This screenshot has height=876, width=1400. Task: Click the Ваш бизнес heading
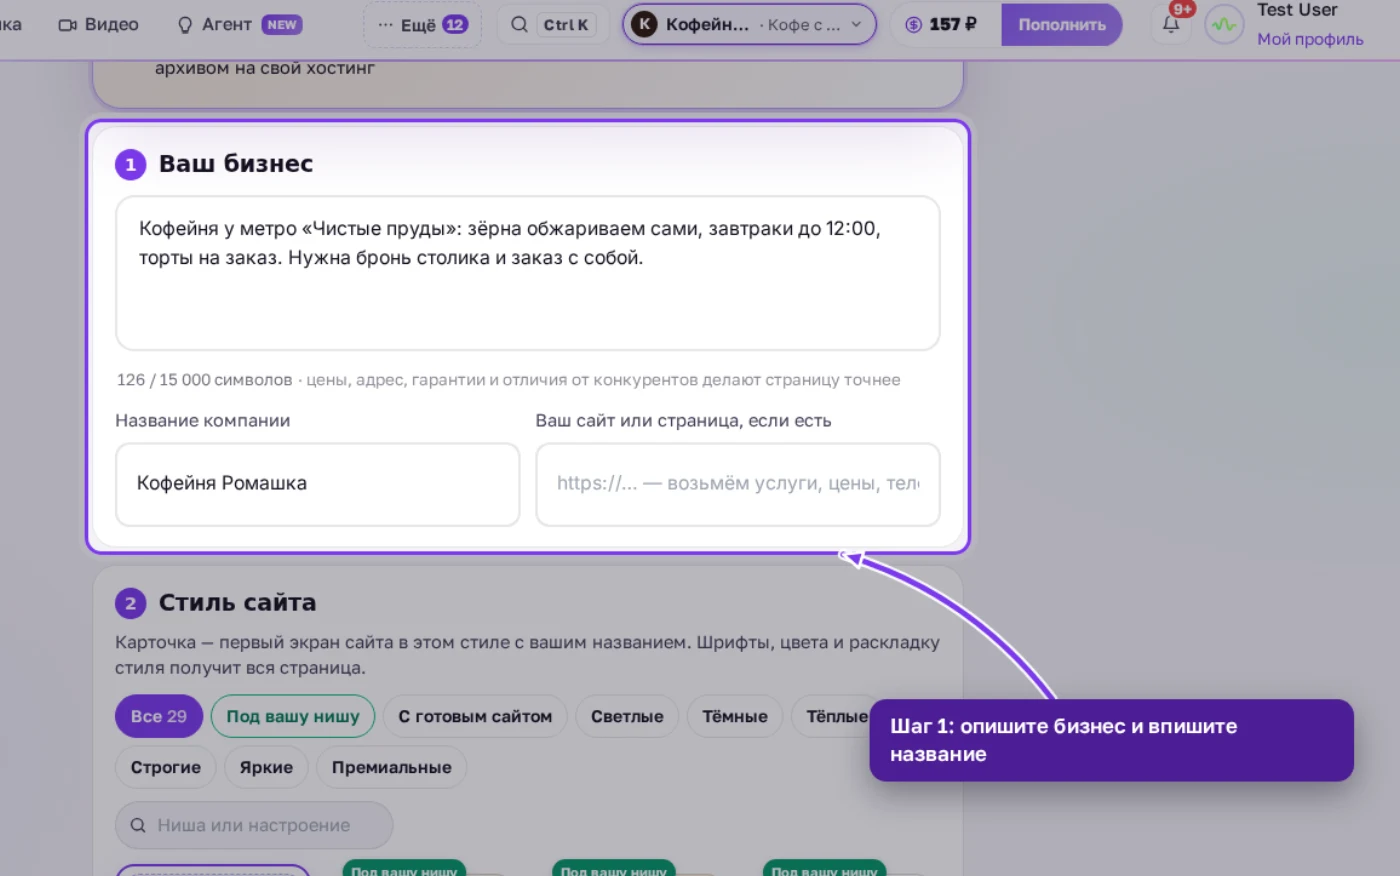(236, 163)
